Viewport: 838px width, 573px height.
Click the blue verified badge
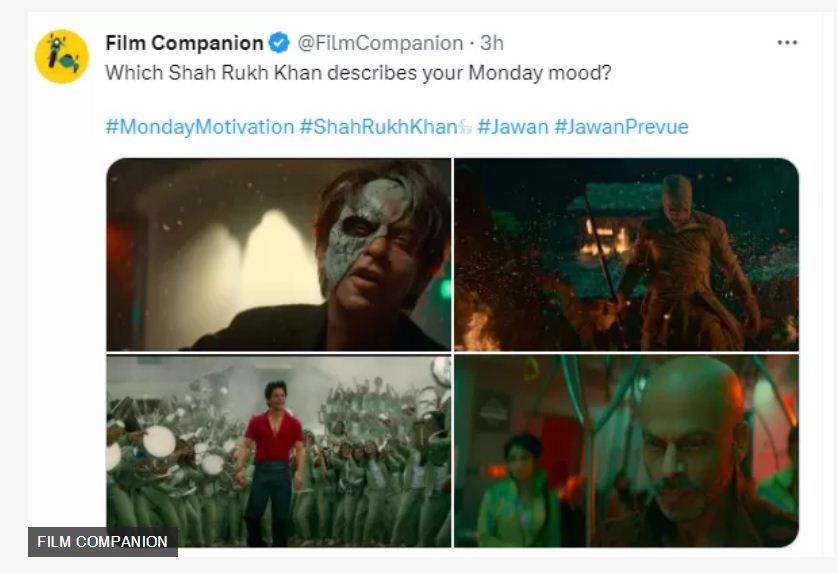(280, 43)
